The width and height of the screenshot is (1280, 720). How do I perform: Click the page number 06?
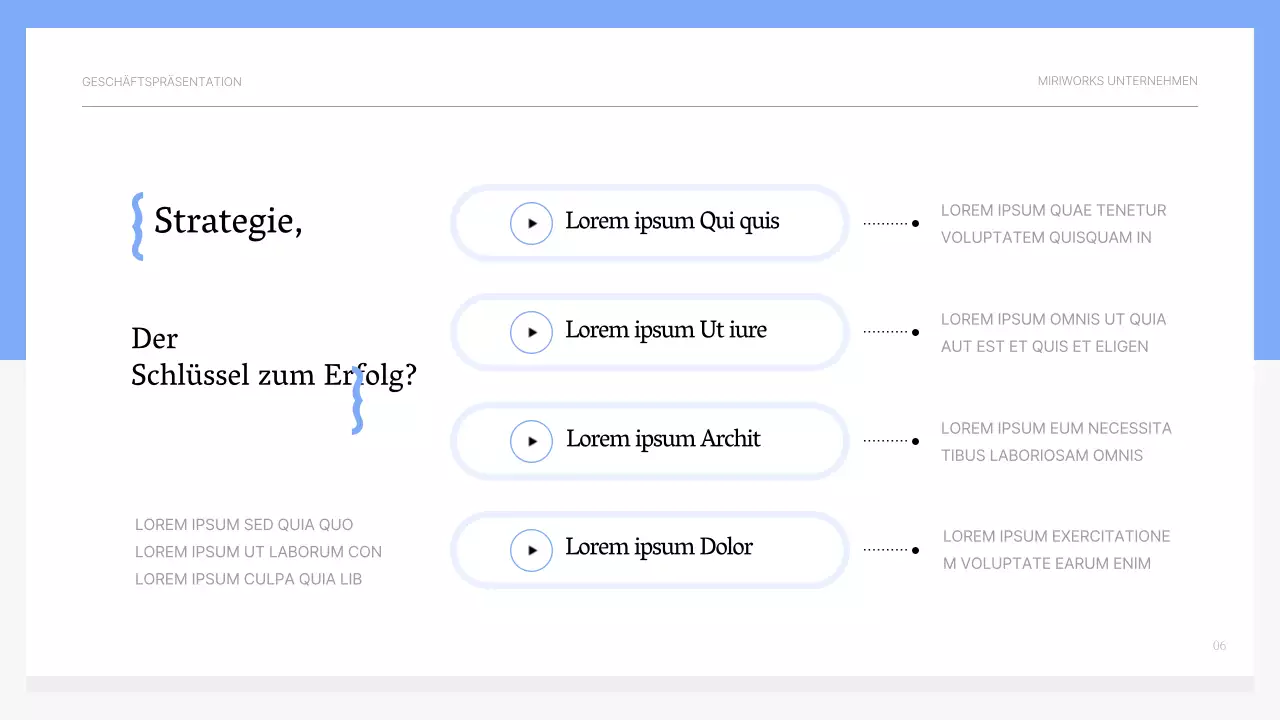click(x=1219, y=646)
